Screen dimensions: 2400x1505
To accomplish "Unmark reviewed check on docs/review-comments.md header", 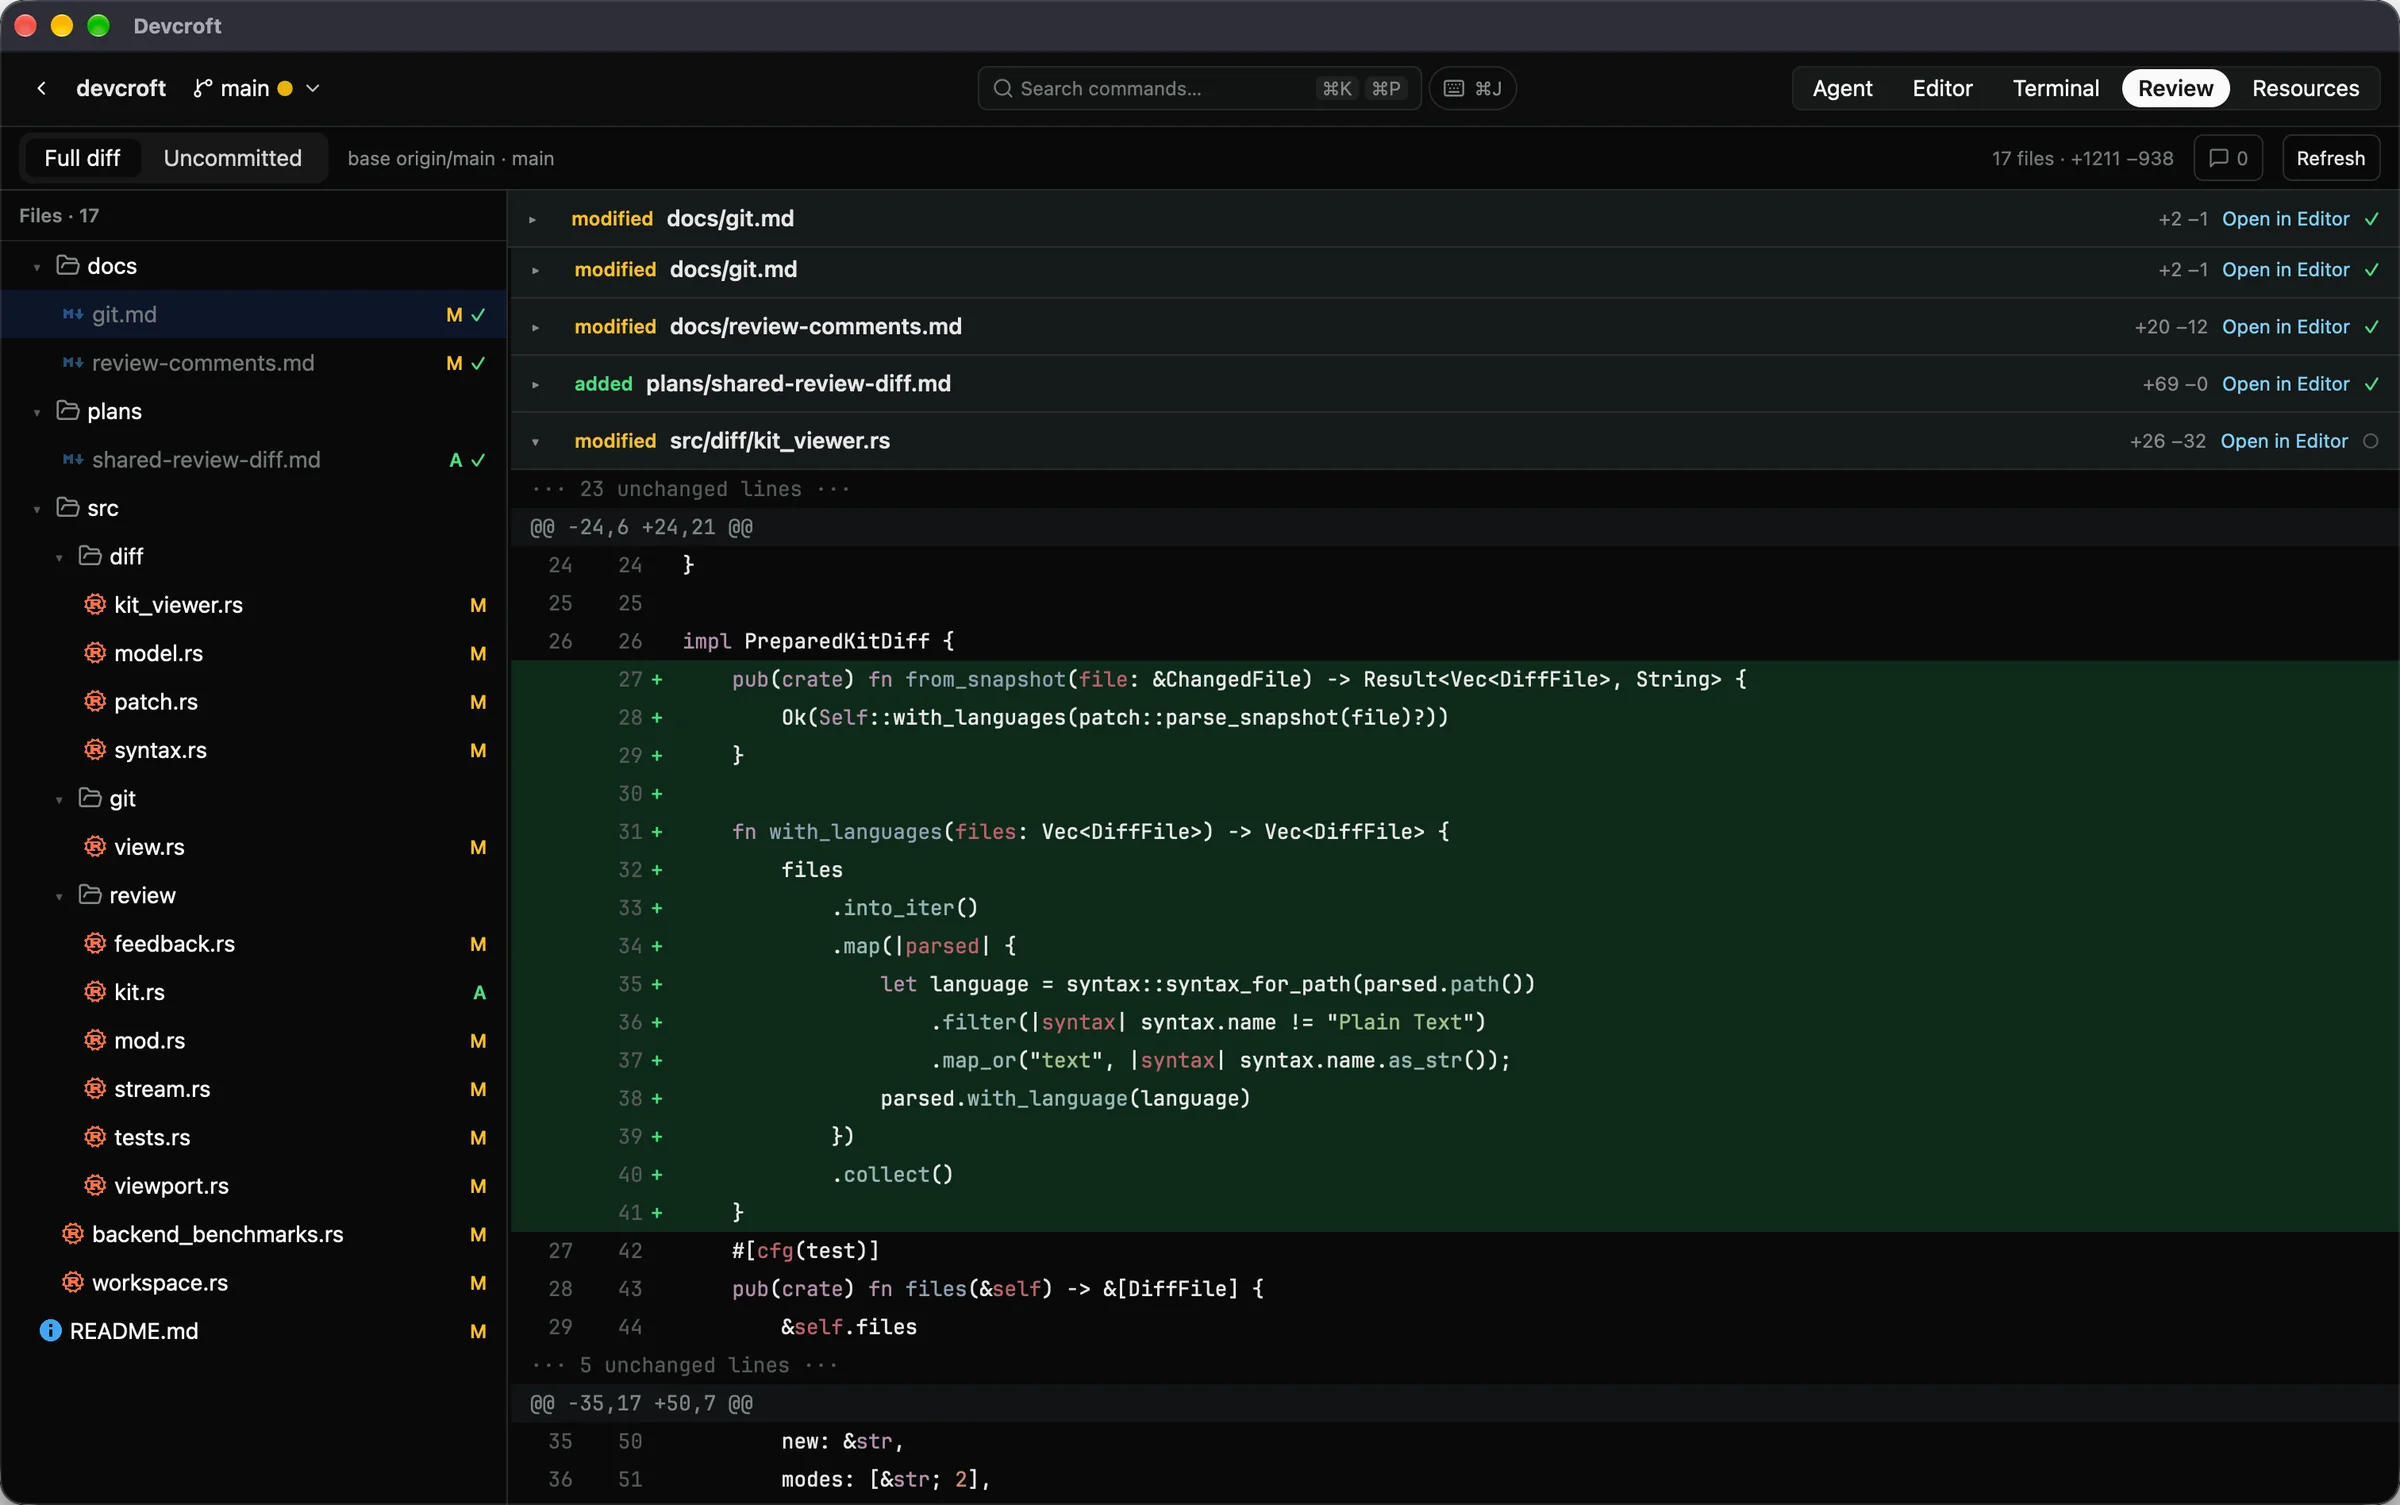I will coord(2371,327).
